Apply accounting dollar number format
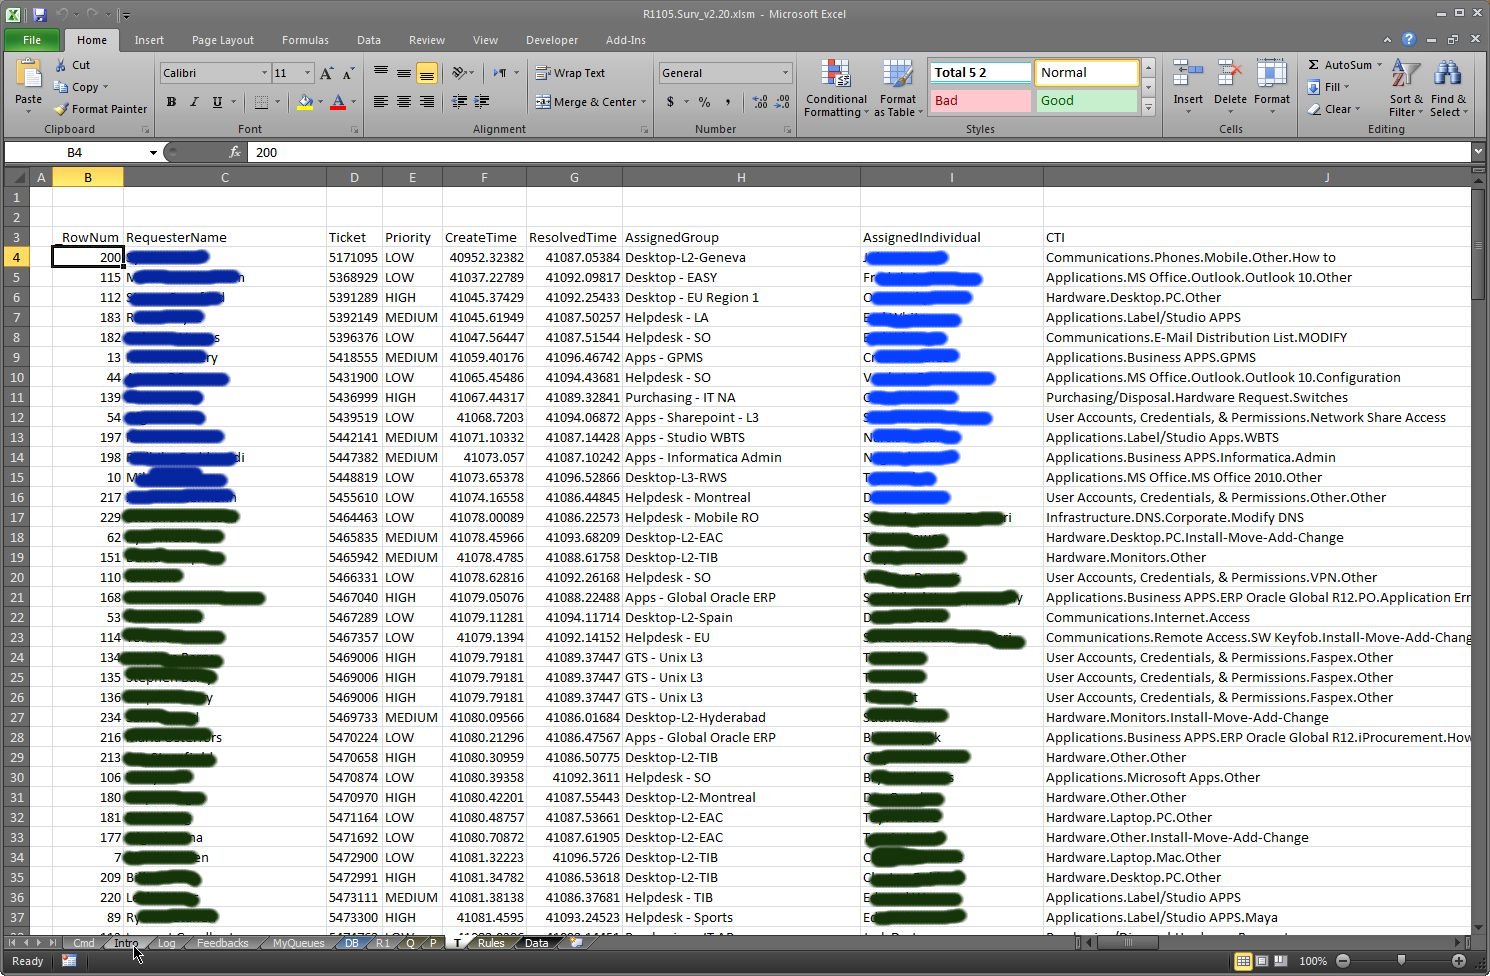This screenshot has width=1490, height=976. coord(670,102)
